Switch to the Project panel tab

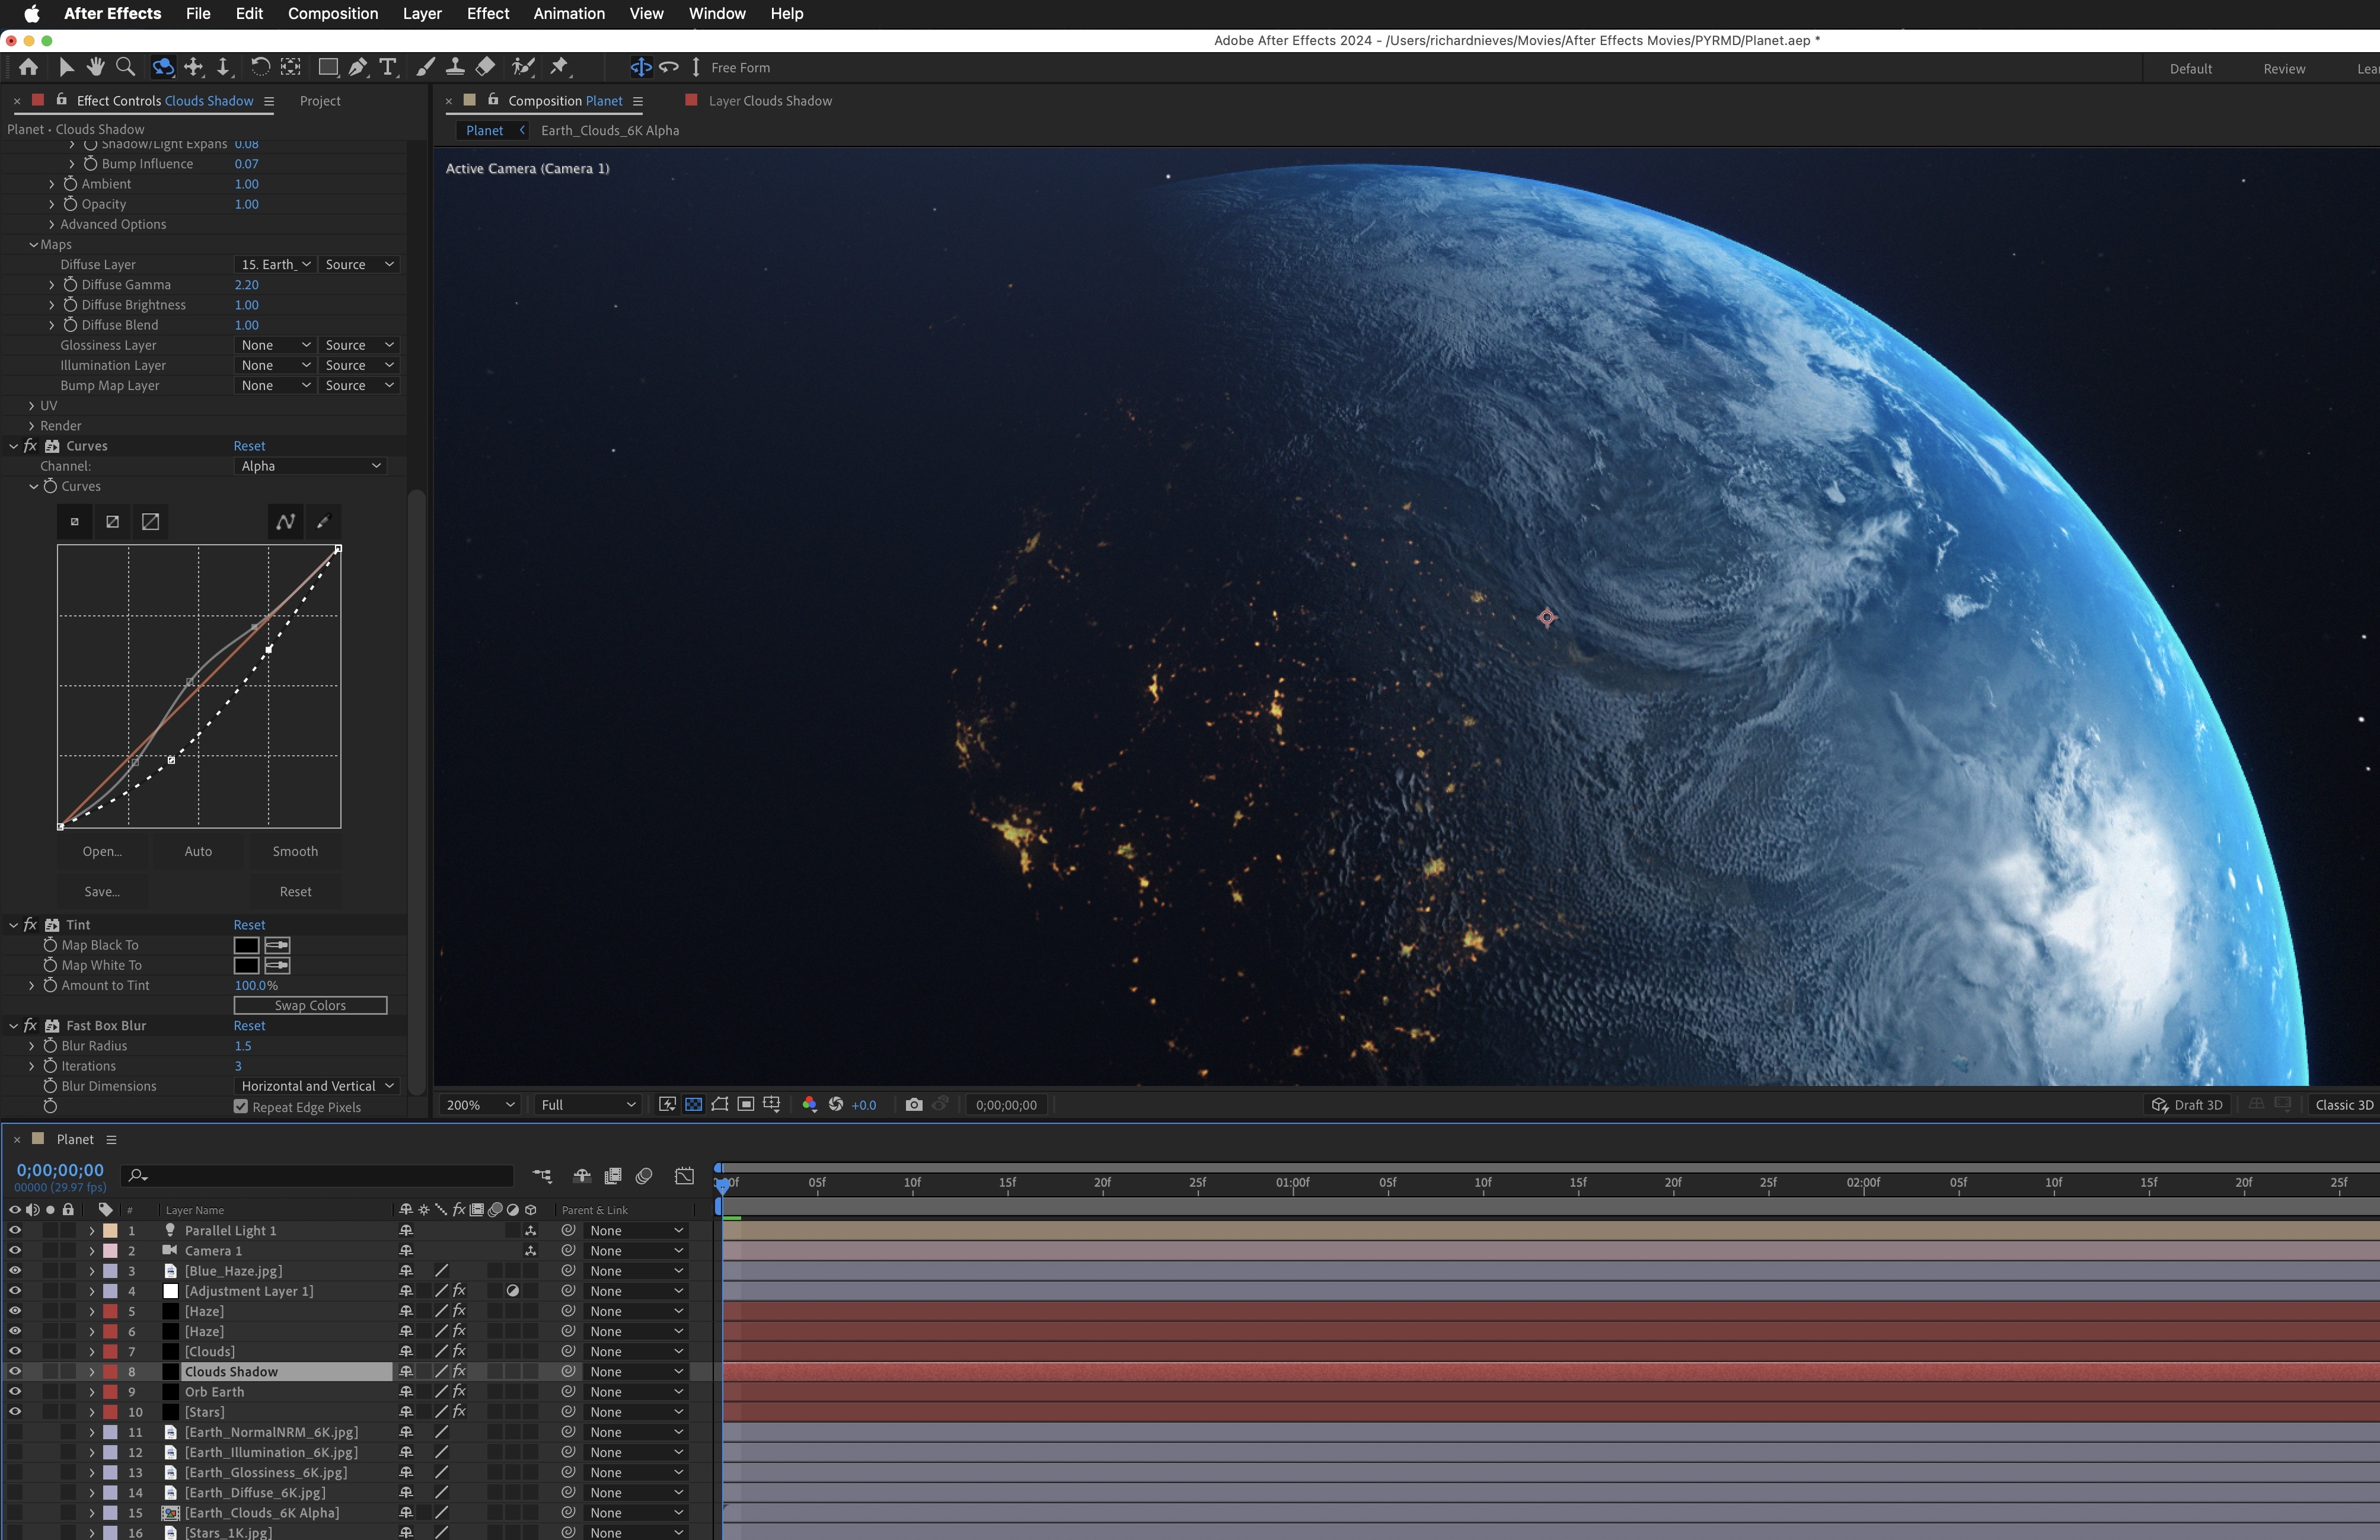pos(320,101)
